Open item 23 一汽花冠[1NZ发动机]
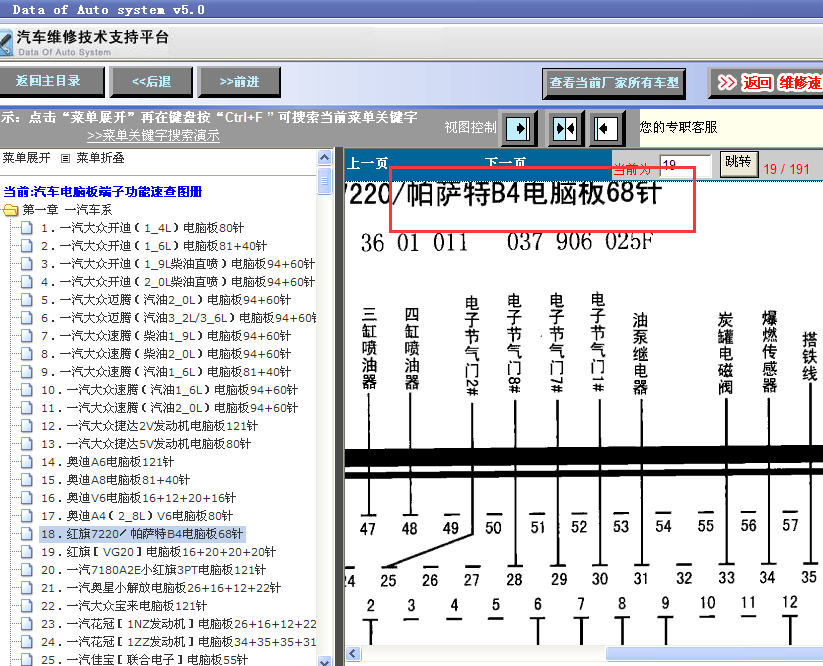 point(178,624)
